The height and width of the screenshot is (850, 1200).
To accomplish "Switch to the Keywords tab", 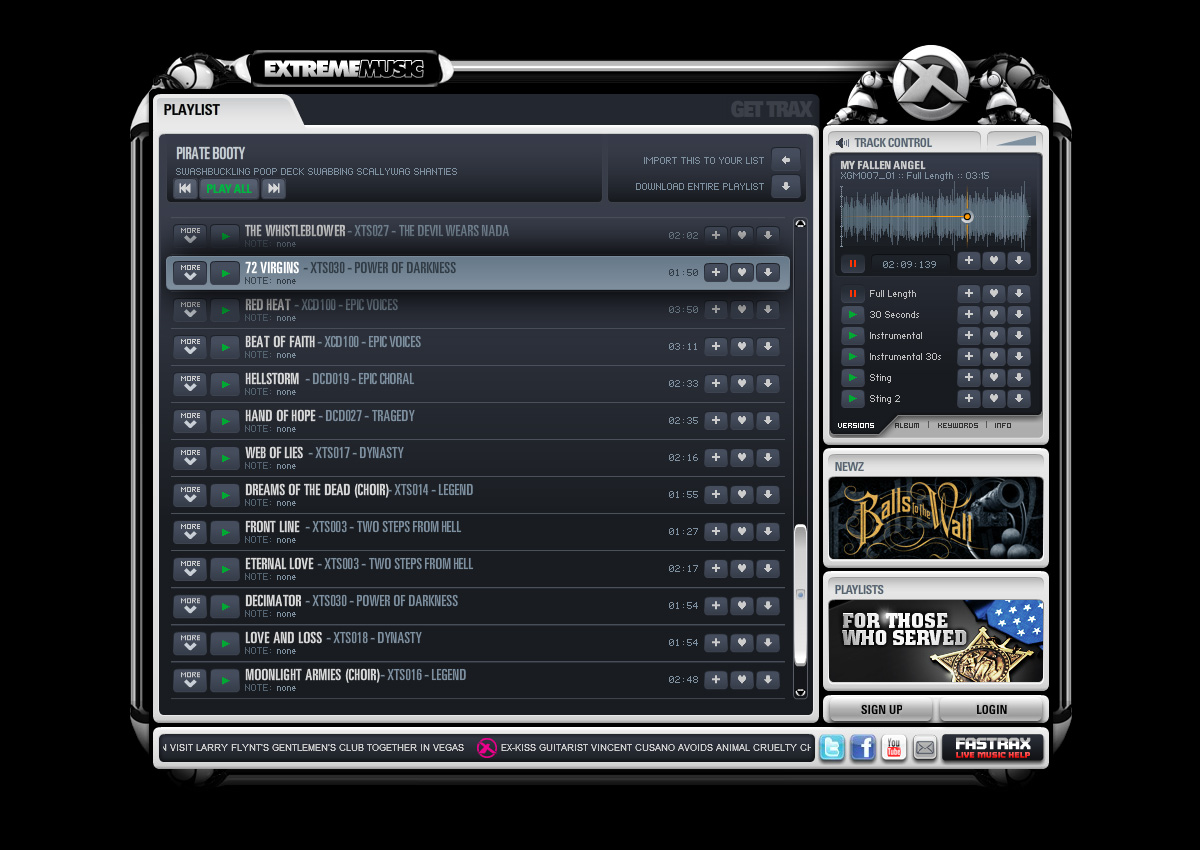I will click(x=958, y=425).
